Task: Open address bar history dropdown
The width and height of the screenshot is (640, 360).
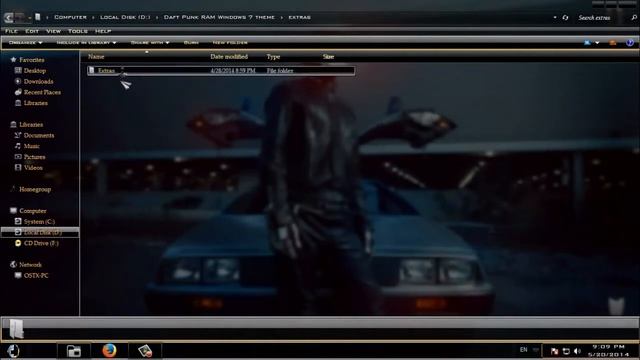Action: [555, 18]
